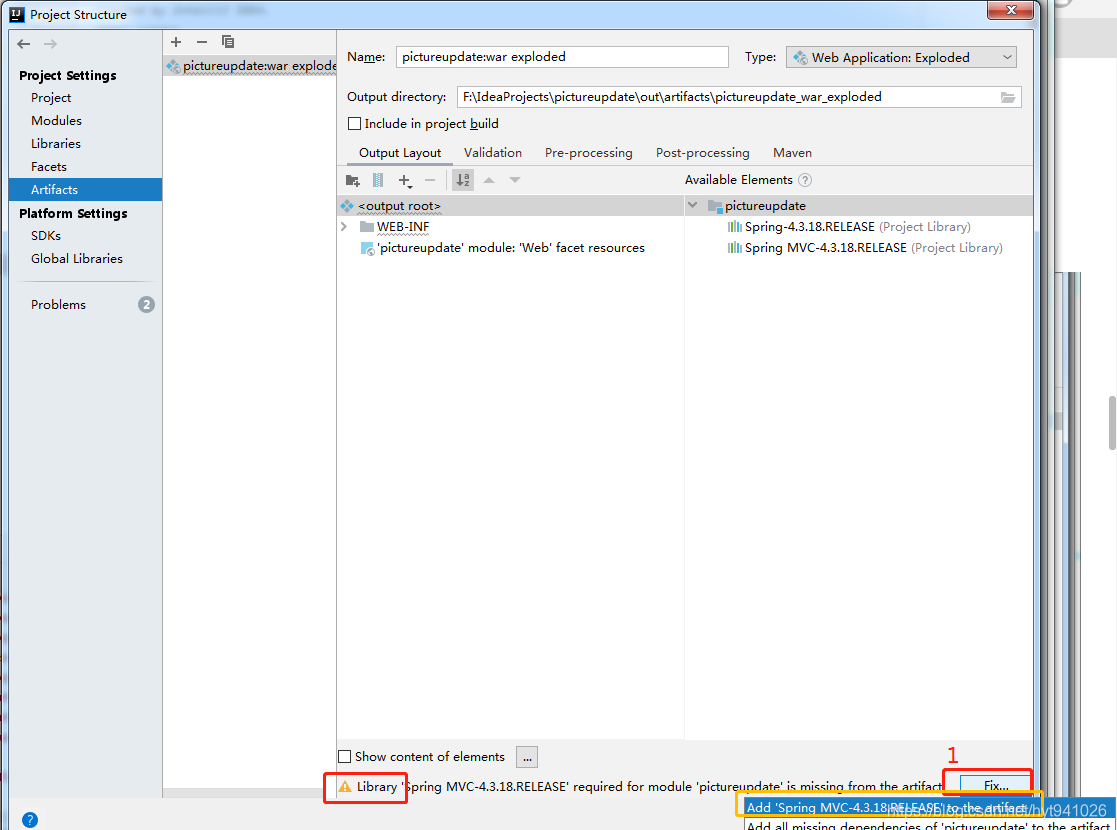1117x830 pixels.
Task: Open Libraries settings section
Action: pyautogui.click(x=56, y=143)
